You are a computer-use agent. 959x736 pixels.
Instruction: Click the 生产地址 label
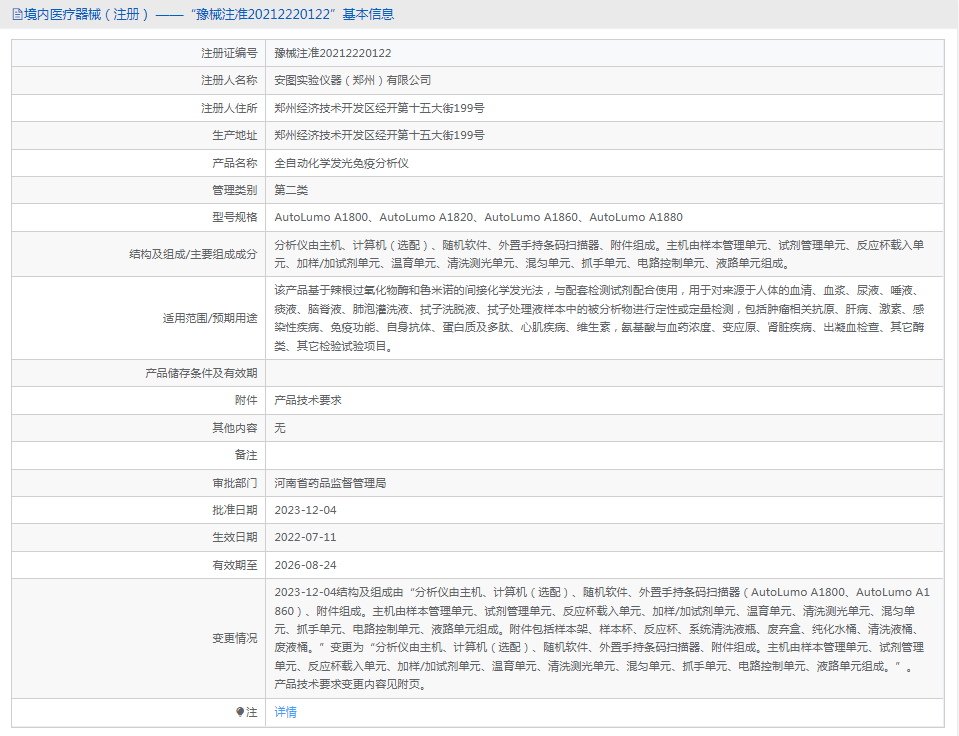[x=235, y=135]
